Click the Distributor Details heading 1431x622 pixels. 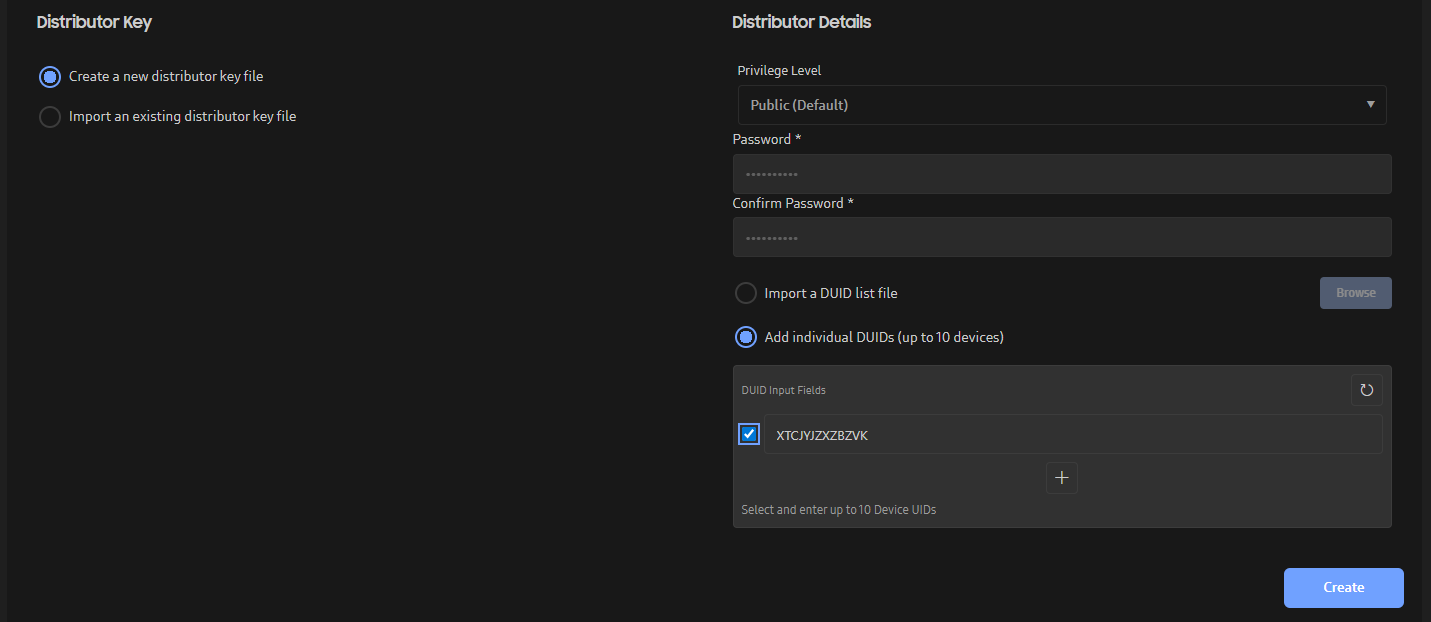pyautogui.click(x=801, y=22)
